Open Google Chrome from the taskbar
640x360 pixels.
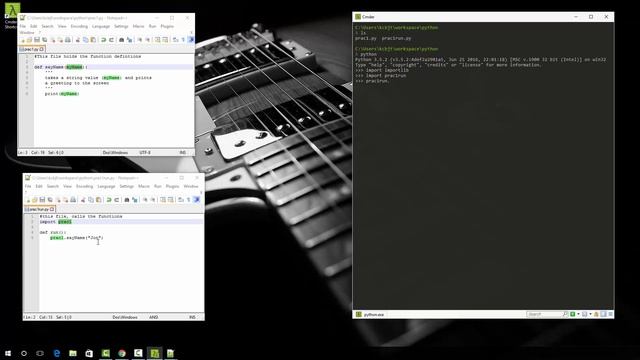point(122,353)
